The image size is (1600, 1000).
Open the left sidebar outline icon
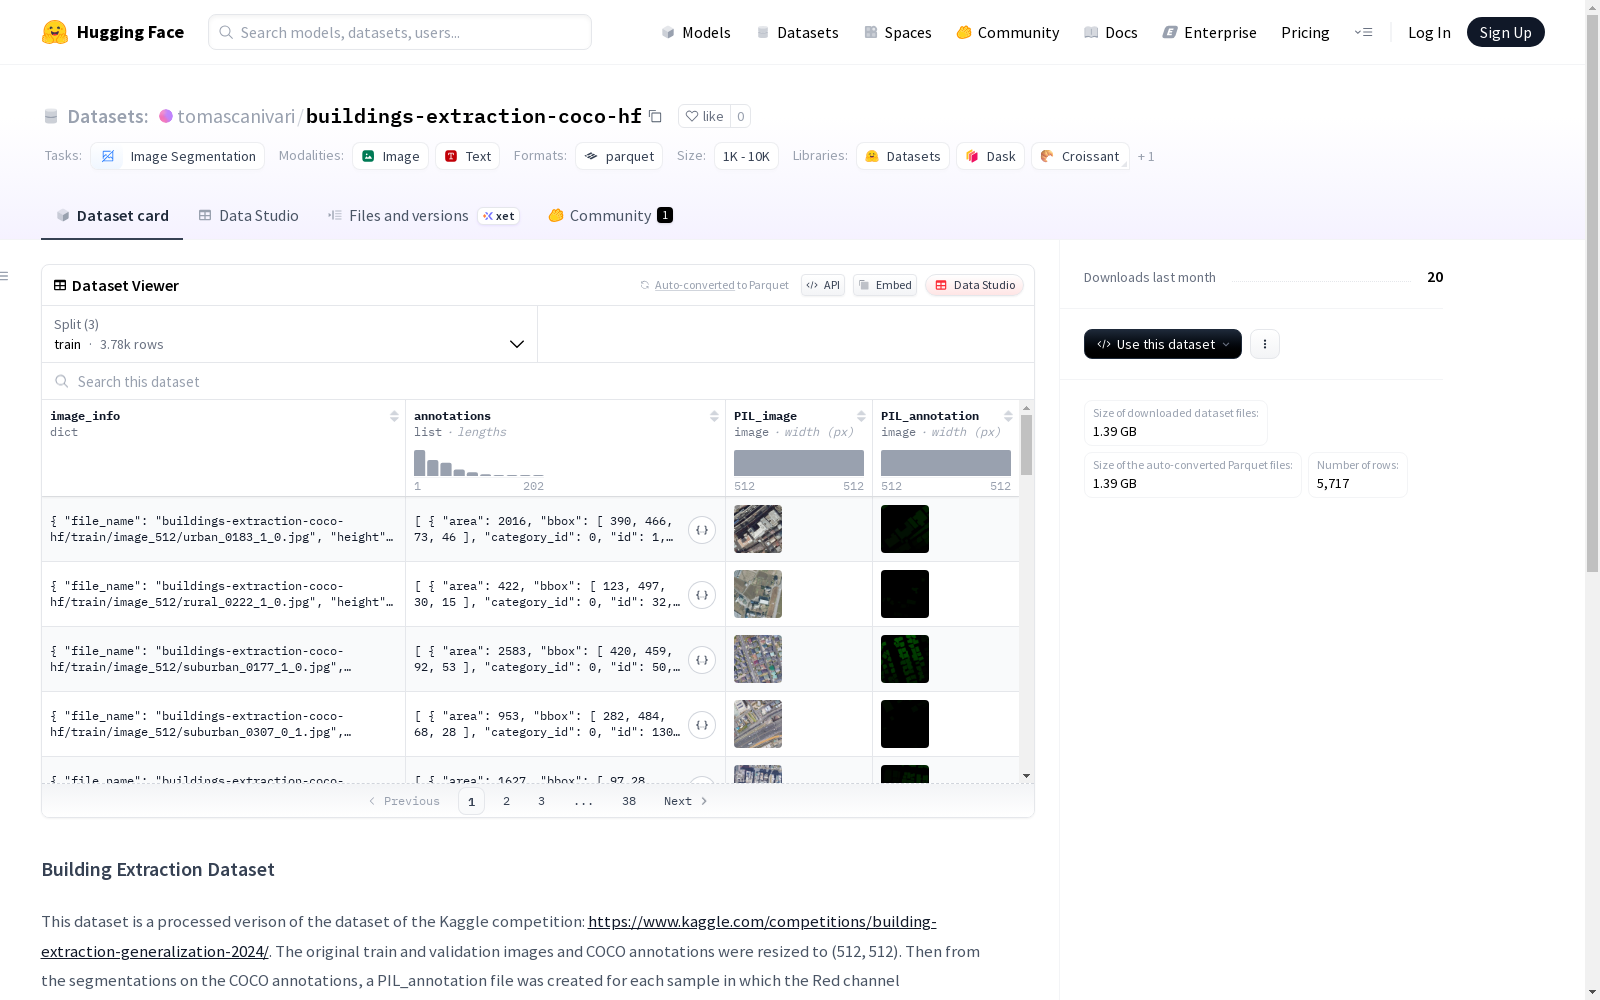[5, 276]
